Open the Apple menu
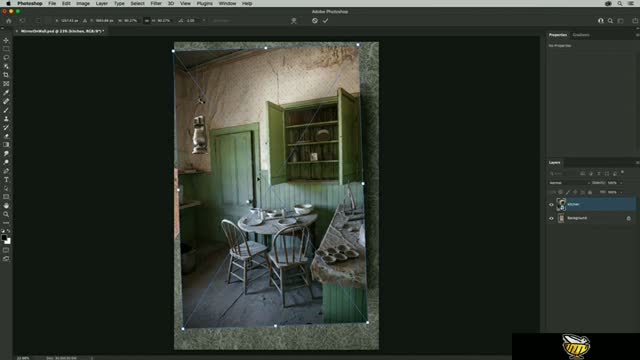640x360 pixels. tap(8, 3)
